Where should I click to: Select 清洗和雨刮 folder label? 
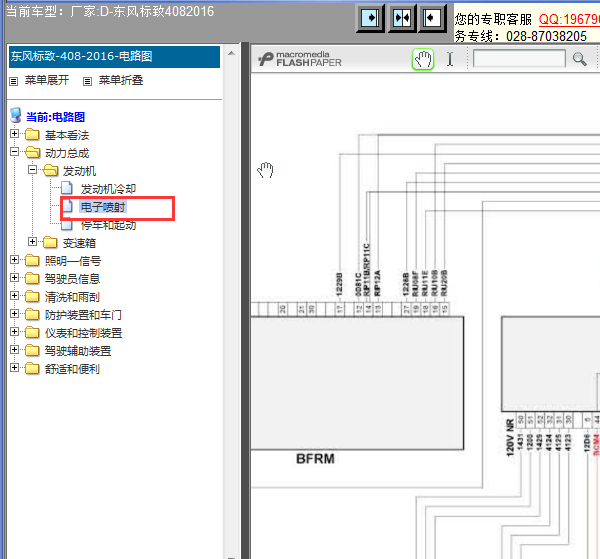[x=72, y=297]
